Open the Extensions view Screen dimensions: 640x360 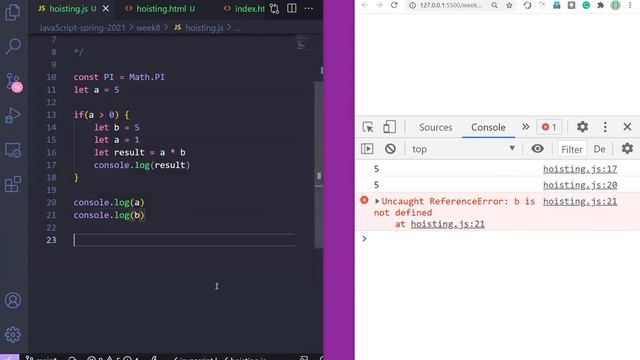13,184
